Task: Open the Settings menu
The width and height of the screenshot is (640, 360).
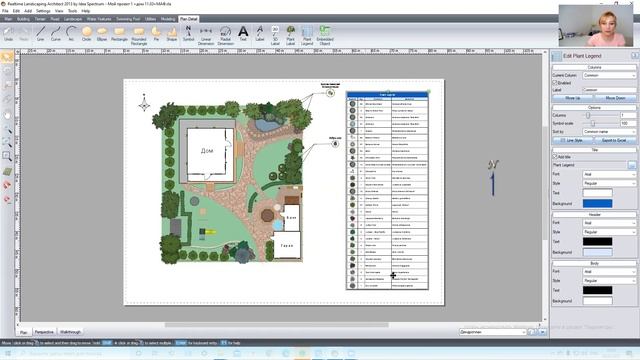Action: pos(43,11)
